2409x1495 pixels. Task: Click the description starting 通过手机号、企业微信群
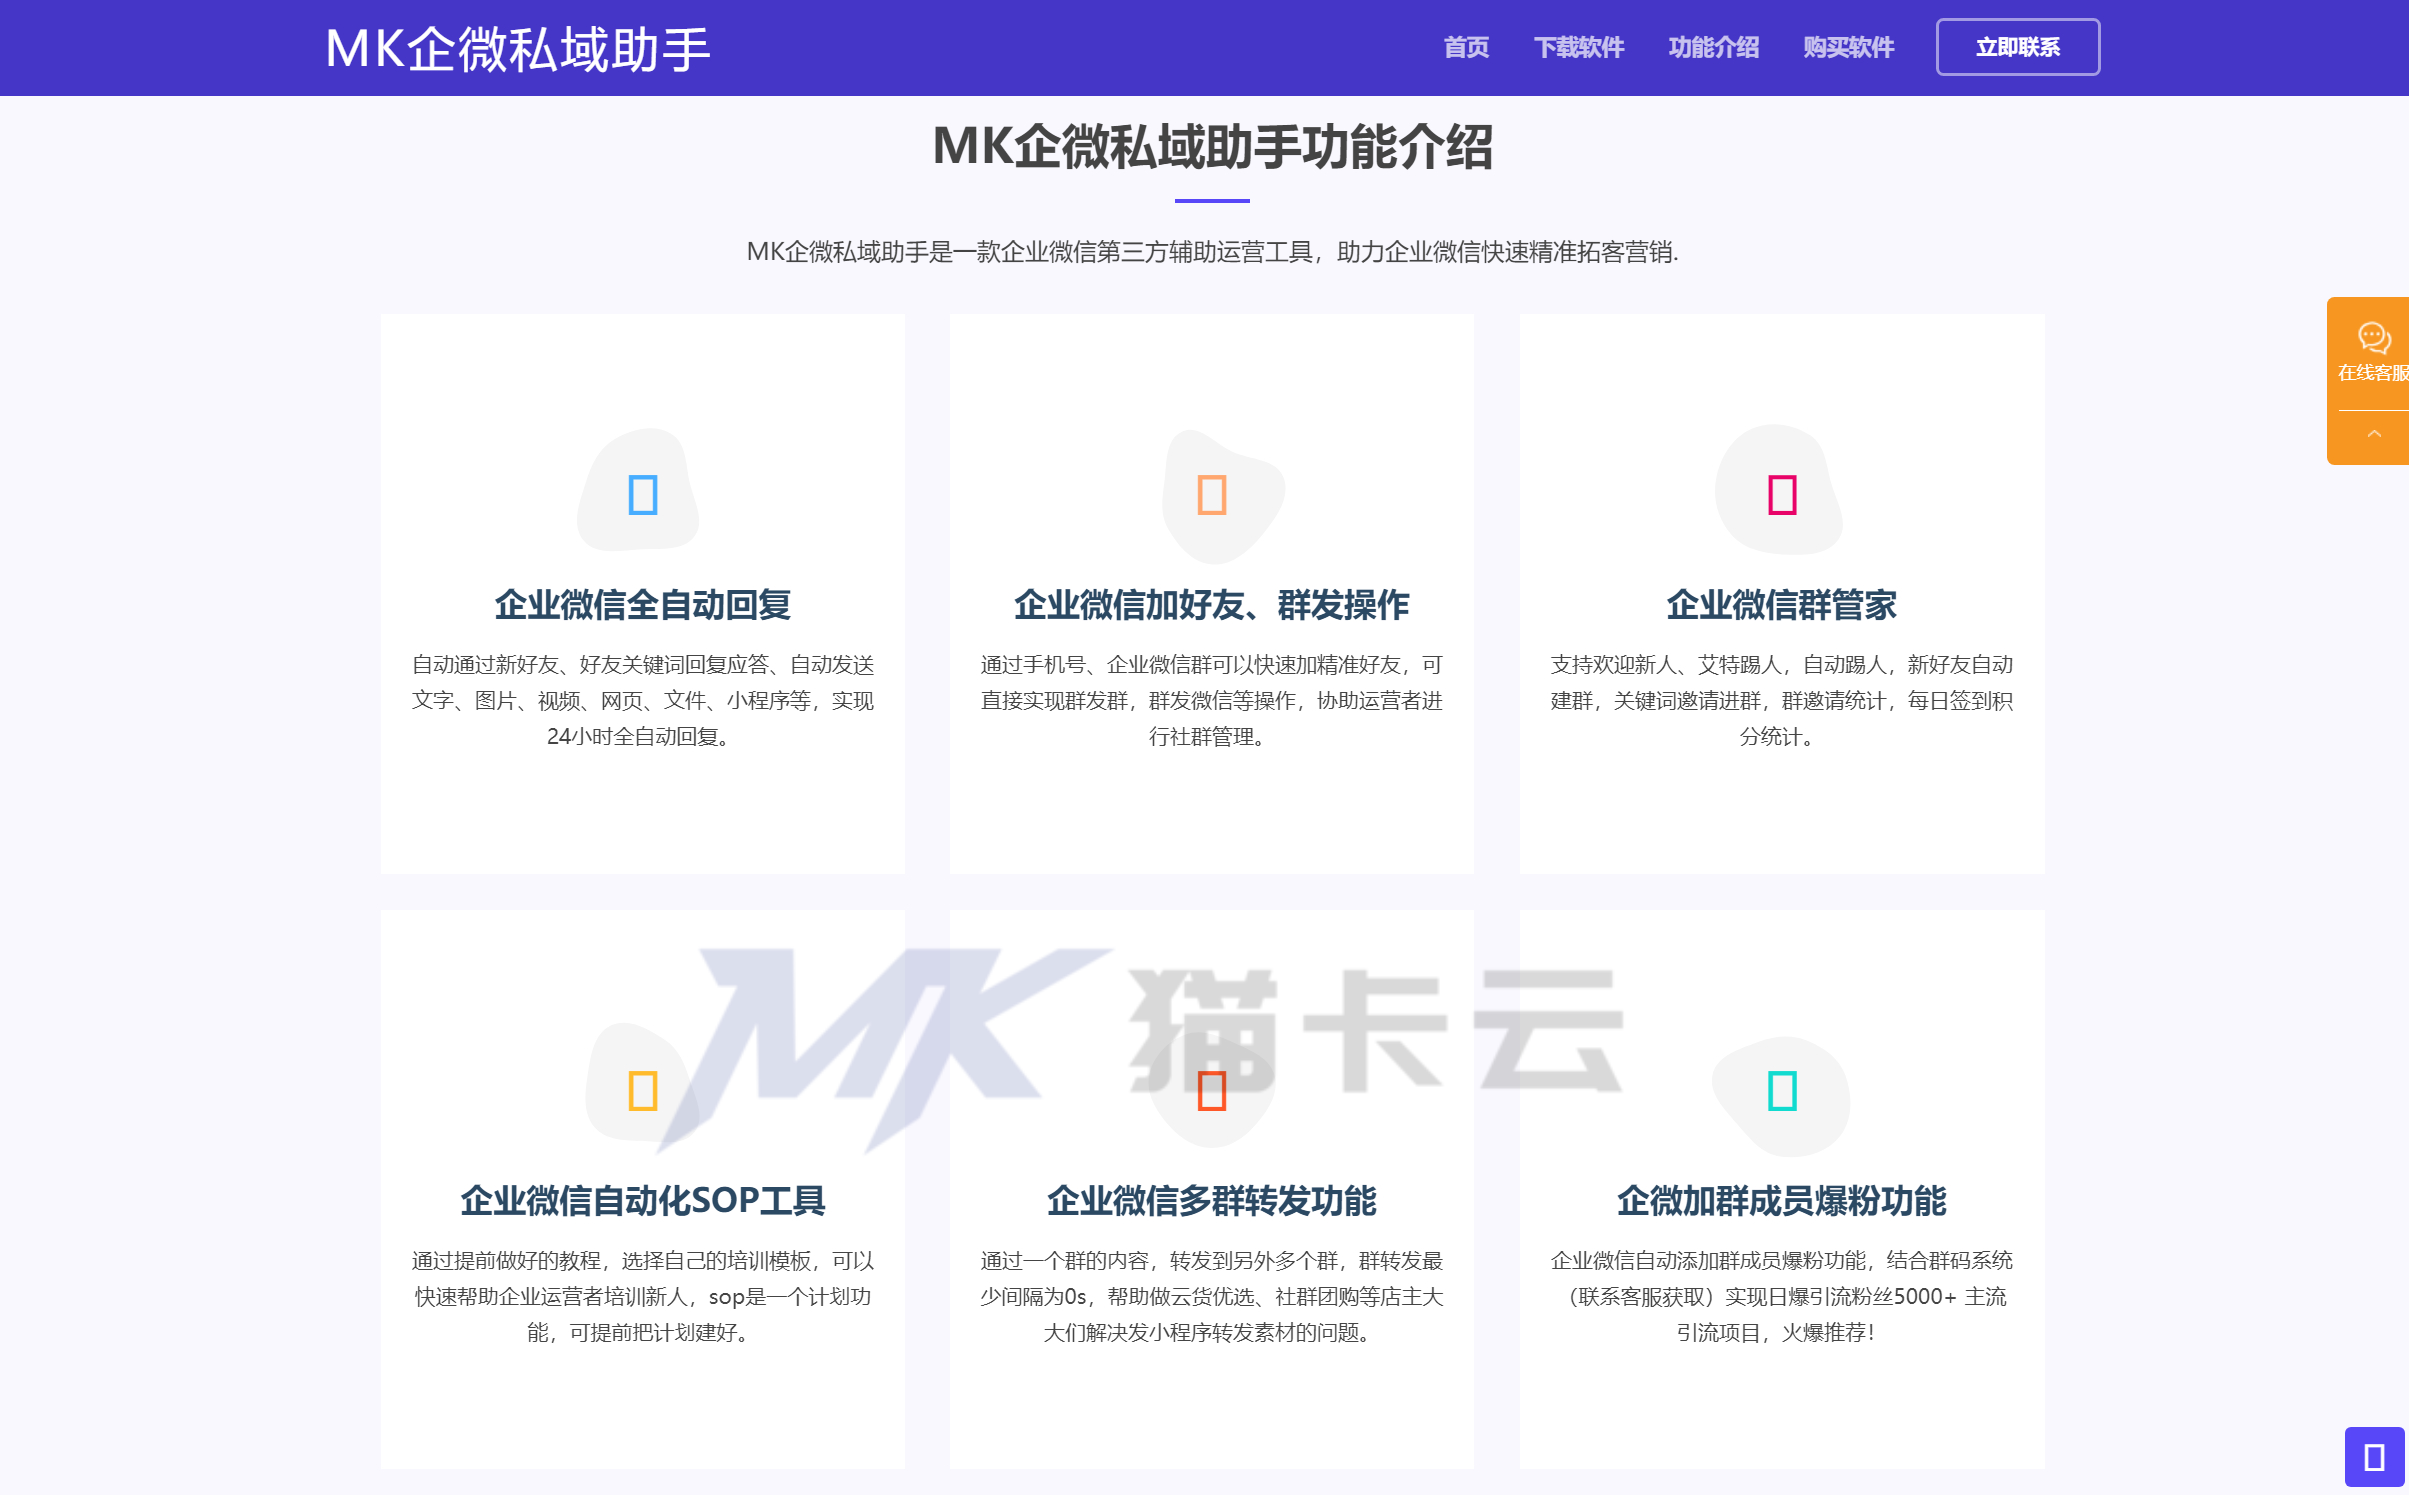pos(1212,701)
